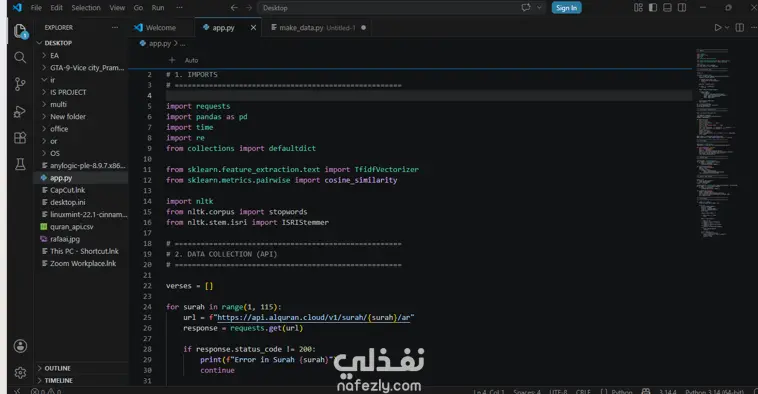Screen dimensions: 758x394
Task: Click the Auto label above code
Action: 191,60
